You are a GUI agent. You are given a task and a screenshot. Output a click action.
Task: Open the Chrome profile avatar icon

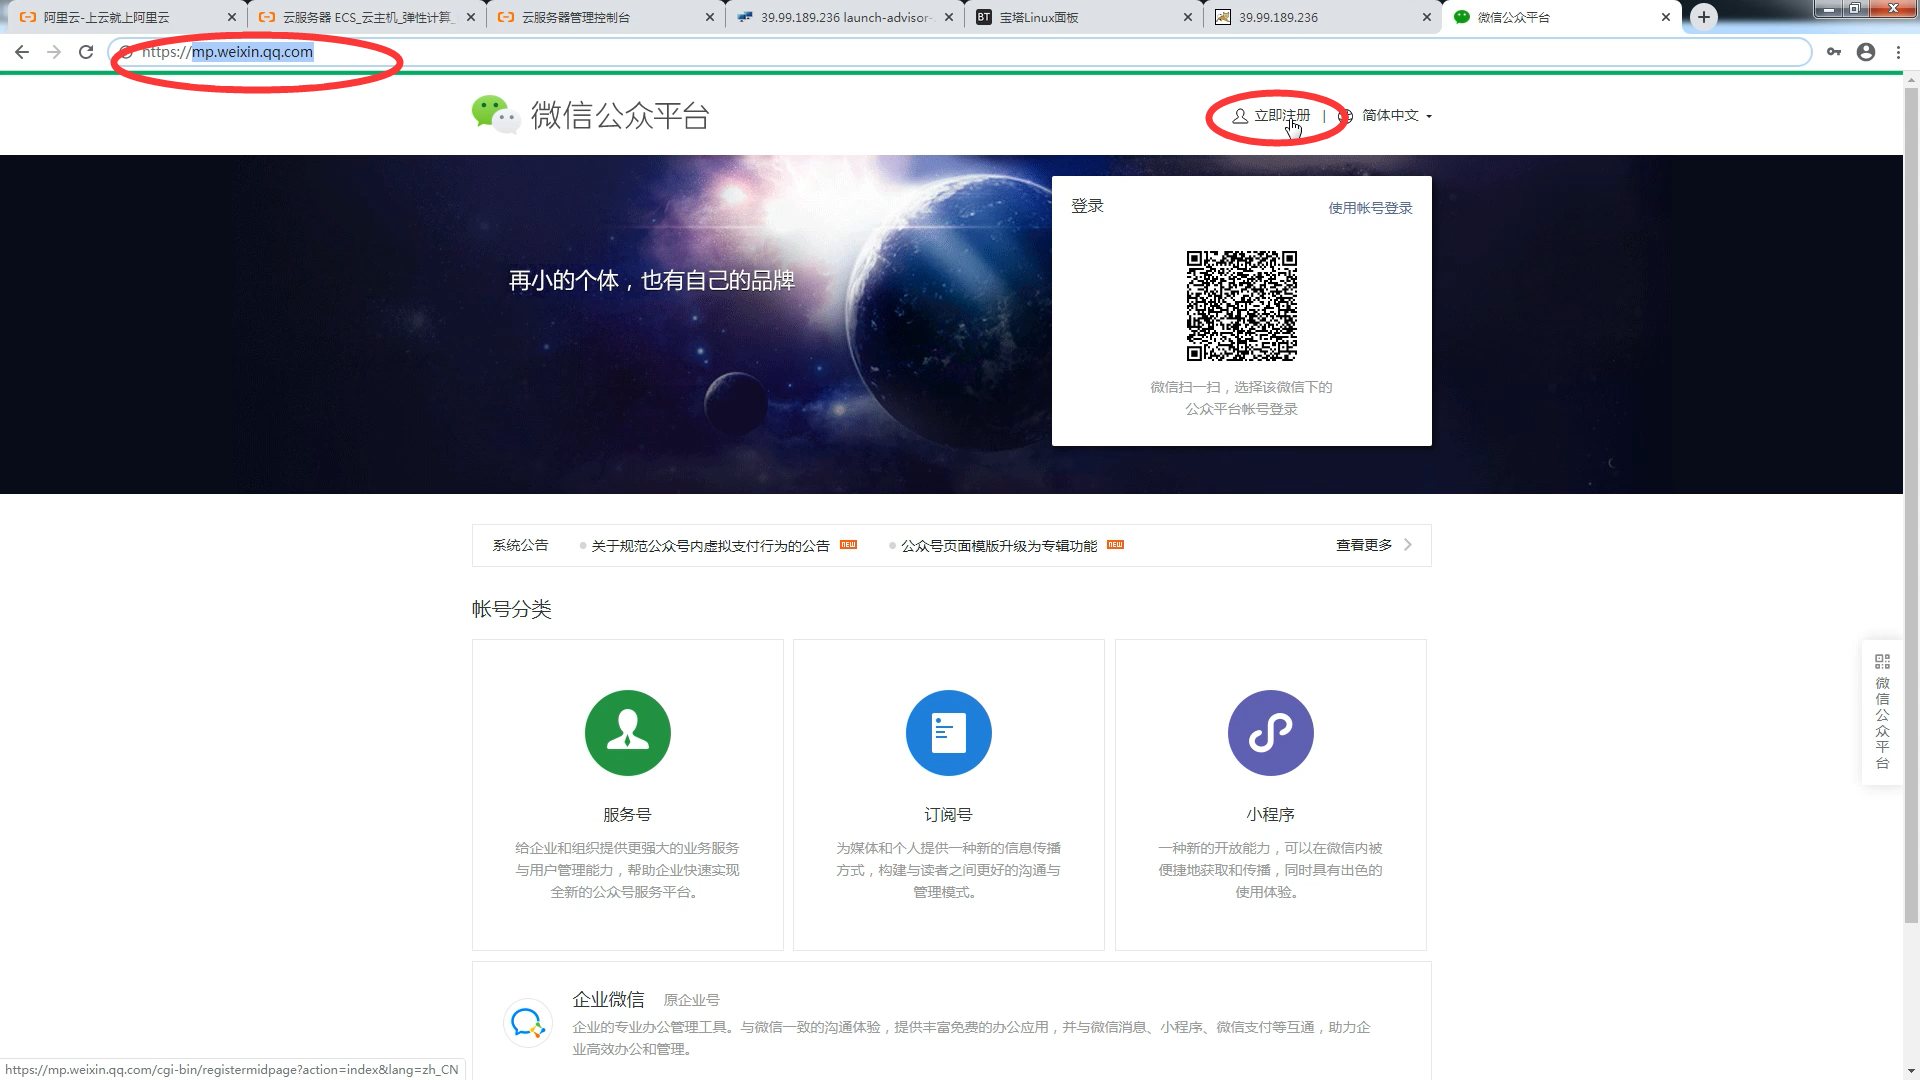pos(1866,52)
